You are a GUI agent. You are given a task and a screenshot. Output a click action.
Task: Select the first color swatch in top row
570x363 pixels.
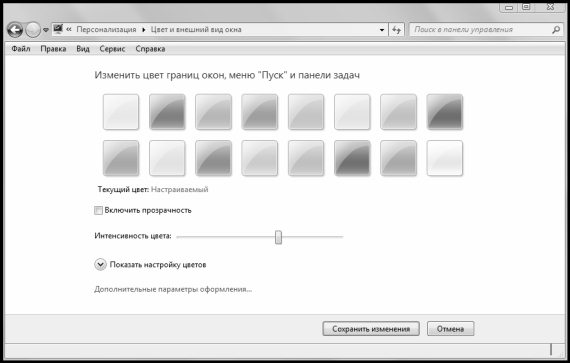pos(121,112)
